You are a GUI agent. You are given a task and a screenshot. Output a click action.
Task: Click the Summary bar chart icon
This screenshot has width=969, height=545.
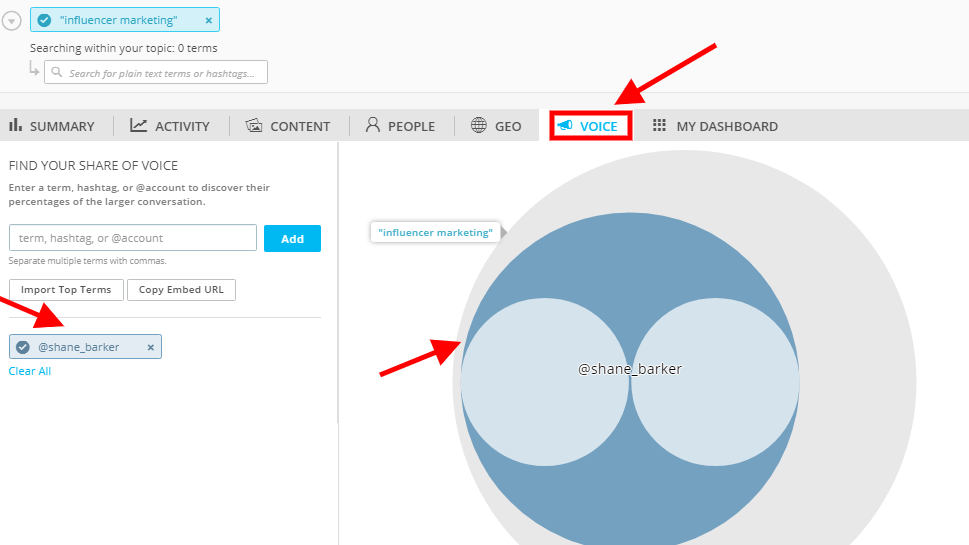tap(16, 126)
